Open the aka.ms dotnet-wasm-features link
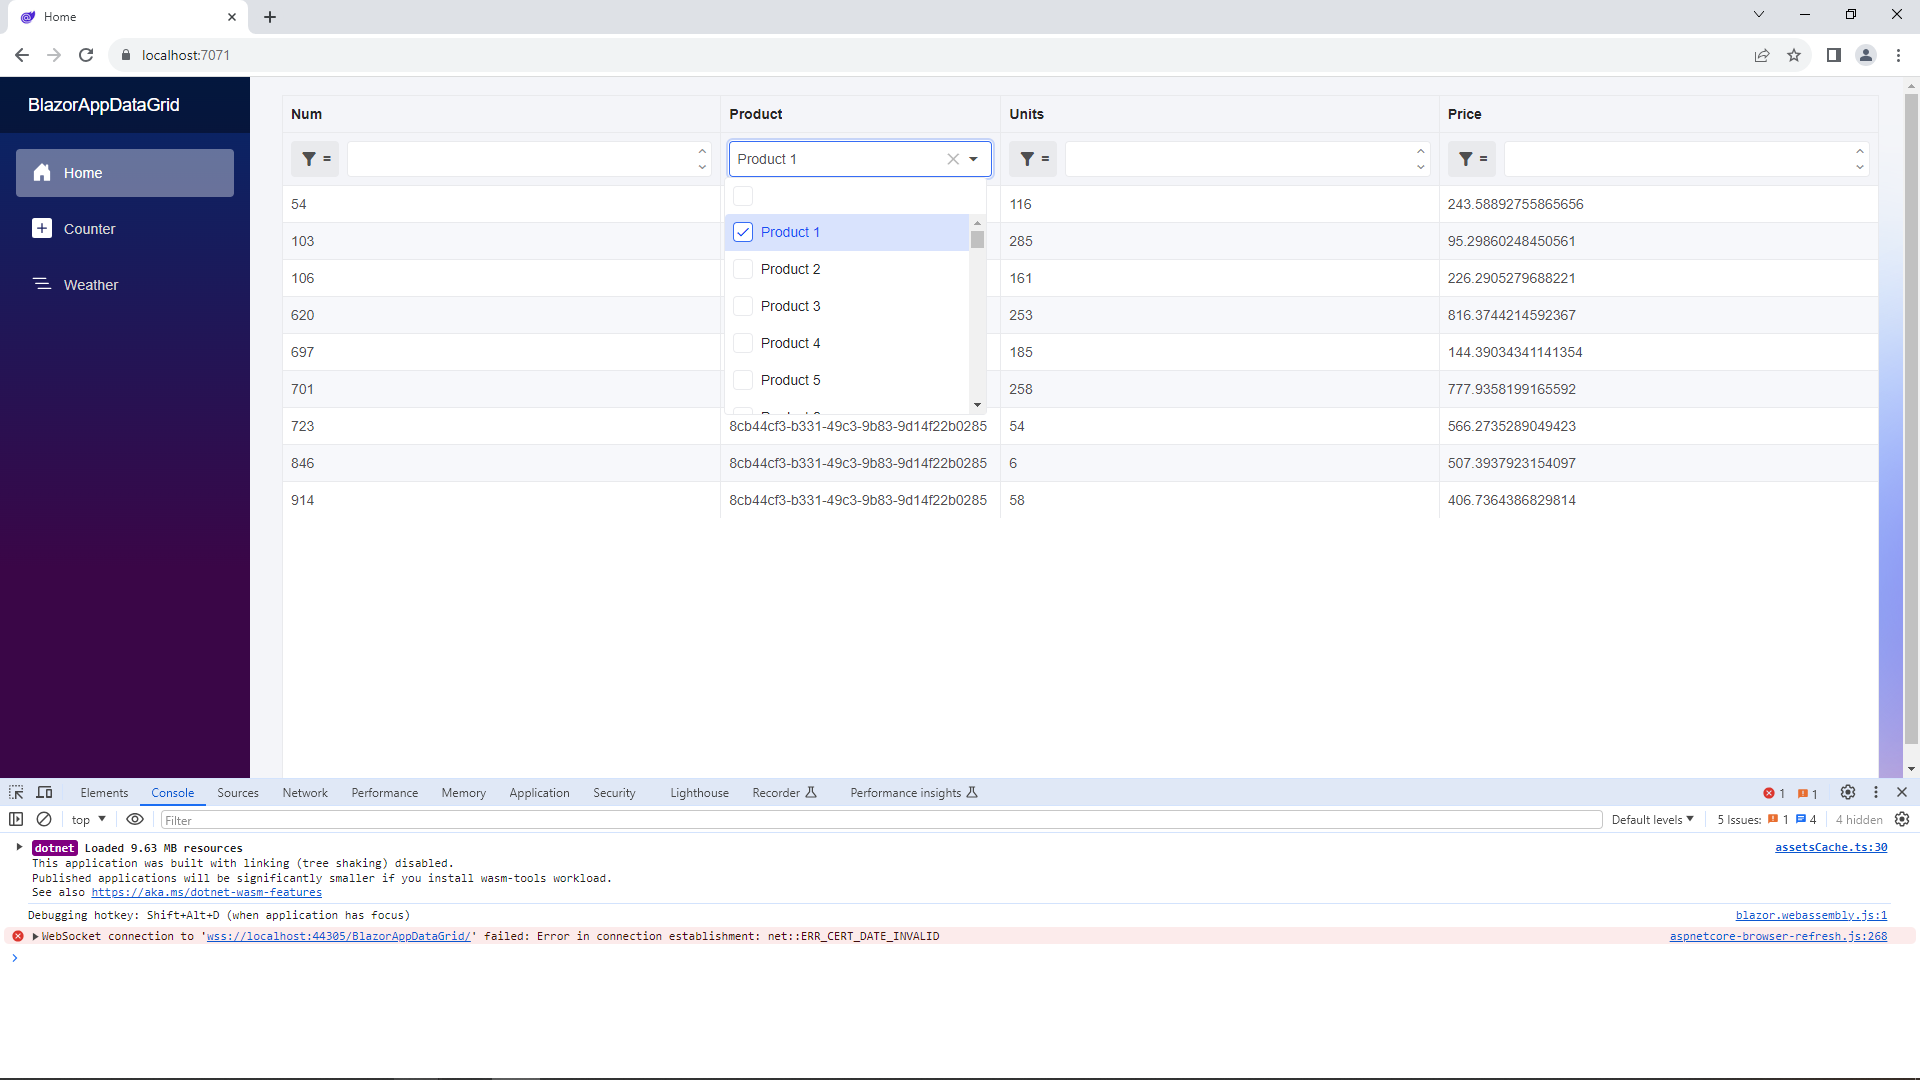1920x1080 pixels. point(206,893)
